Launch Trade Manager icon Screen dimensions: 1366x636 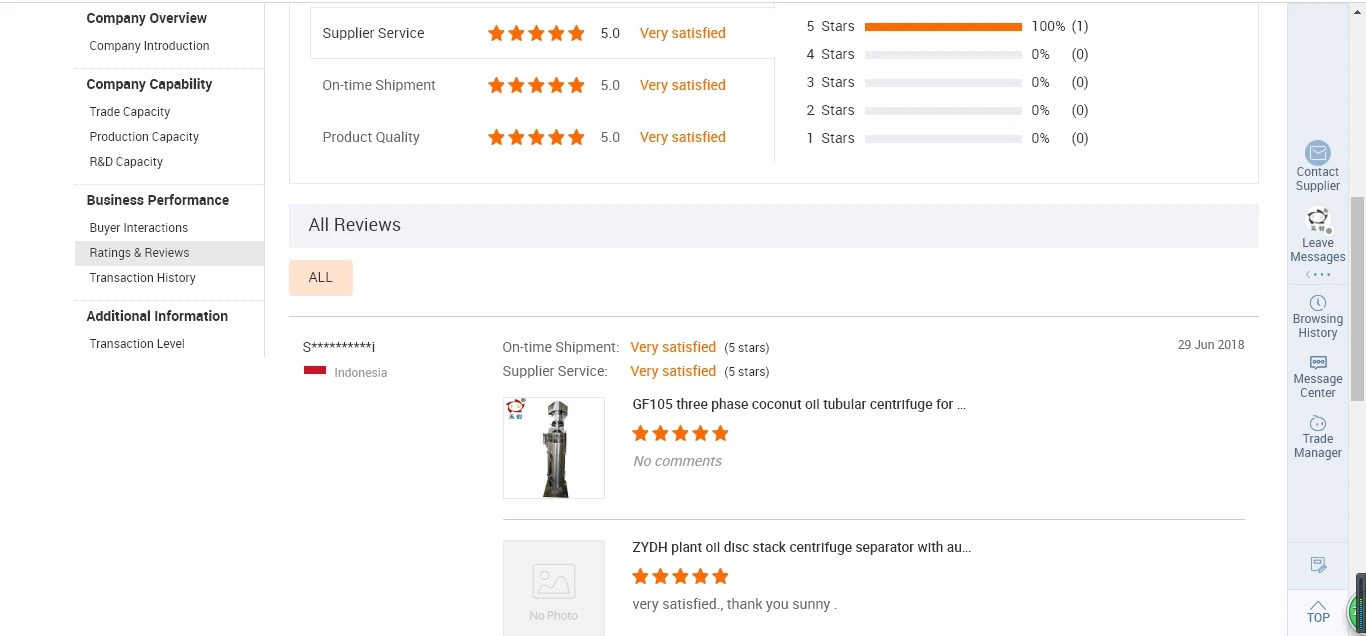1318,423
